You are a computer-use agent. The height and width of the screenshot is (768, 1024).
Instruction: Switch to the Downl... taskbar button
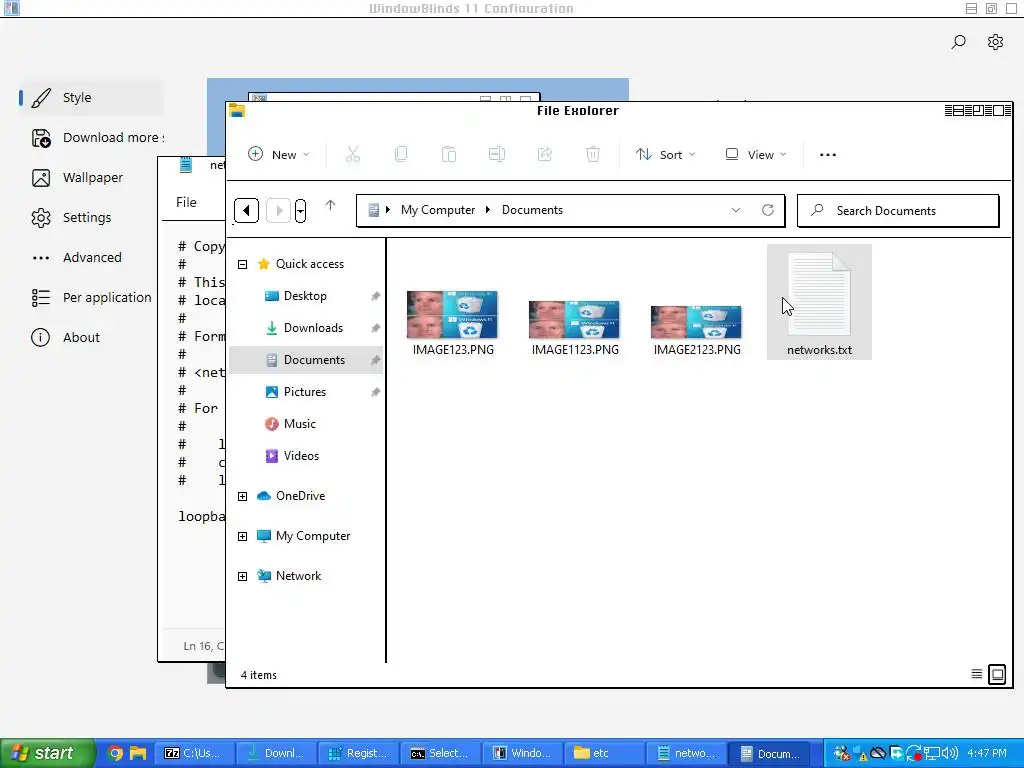(x=276, y=754)
